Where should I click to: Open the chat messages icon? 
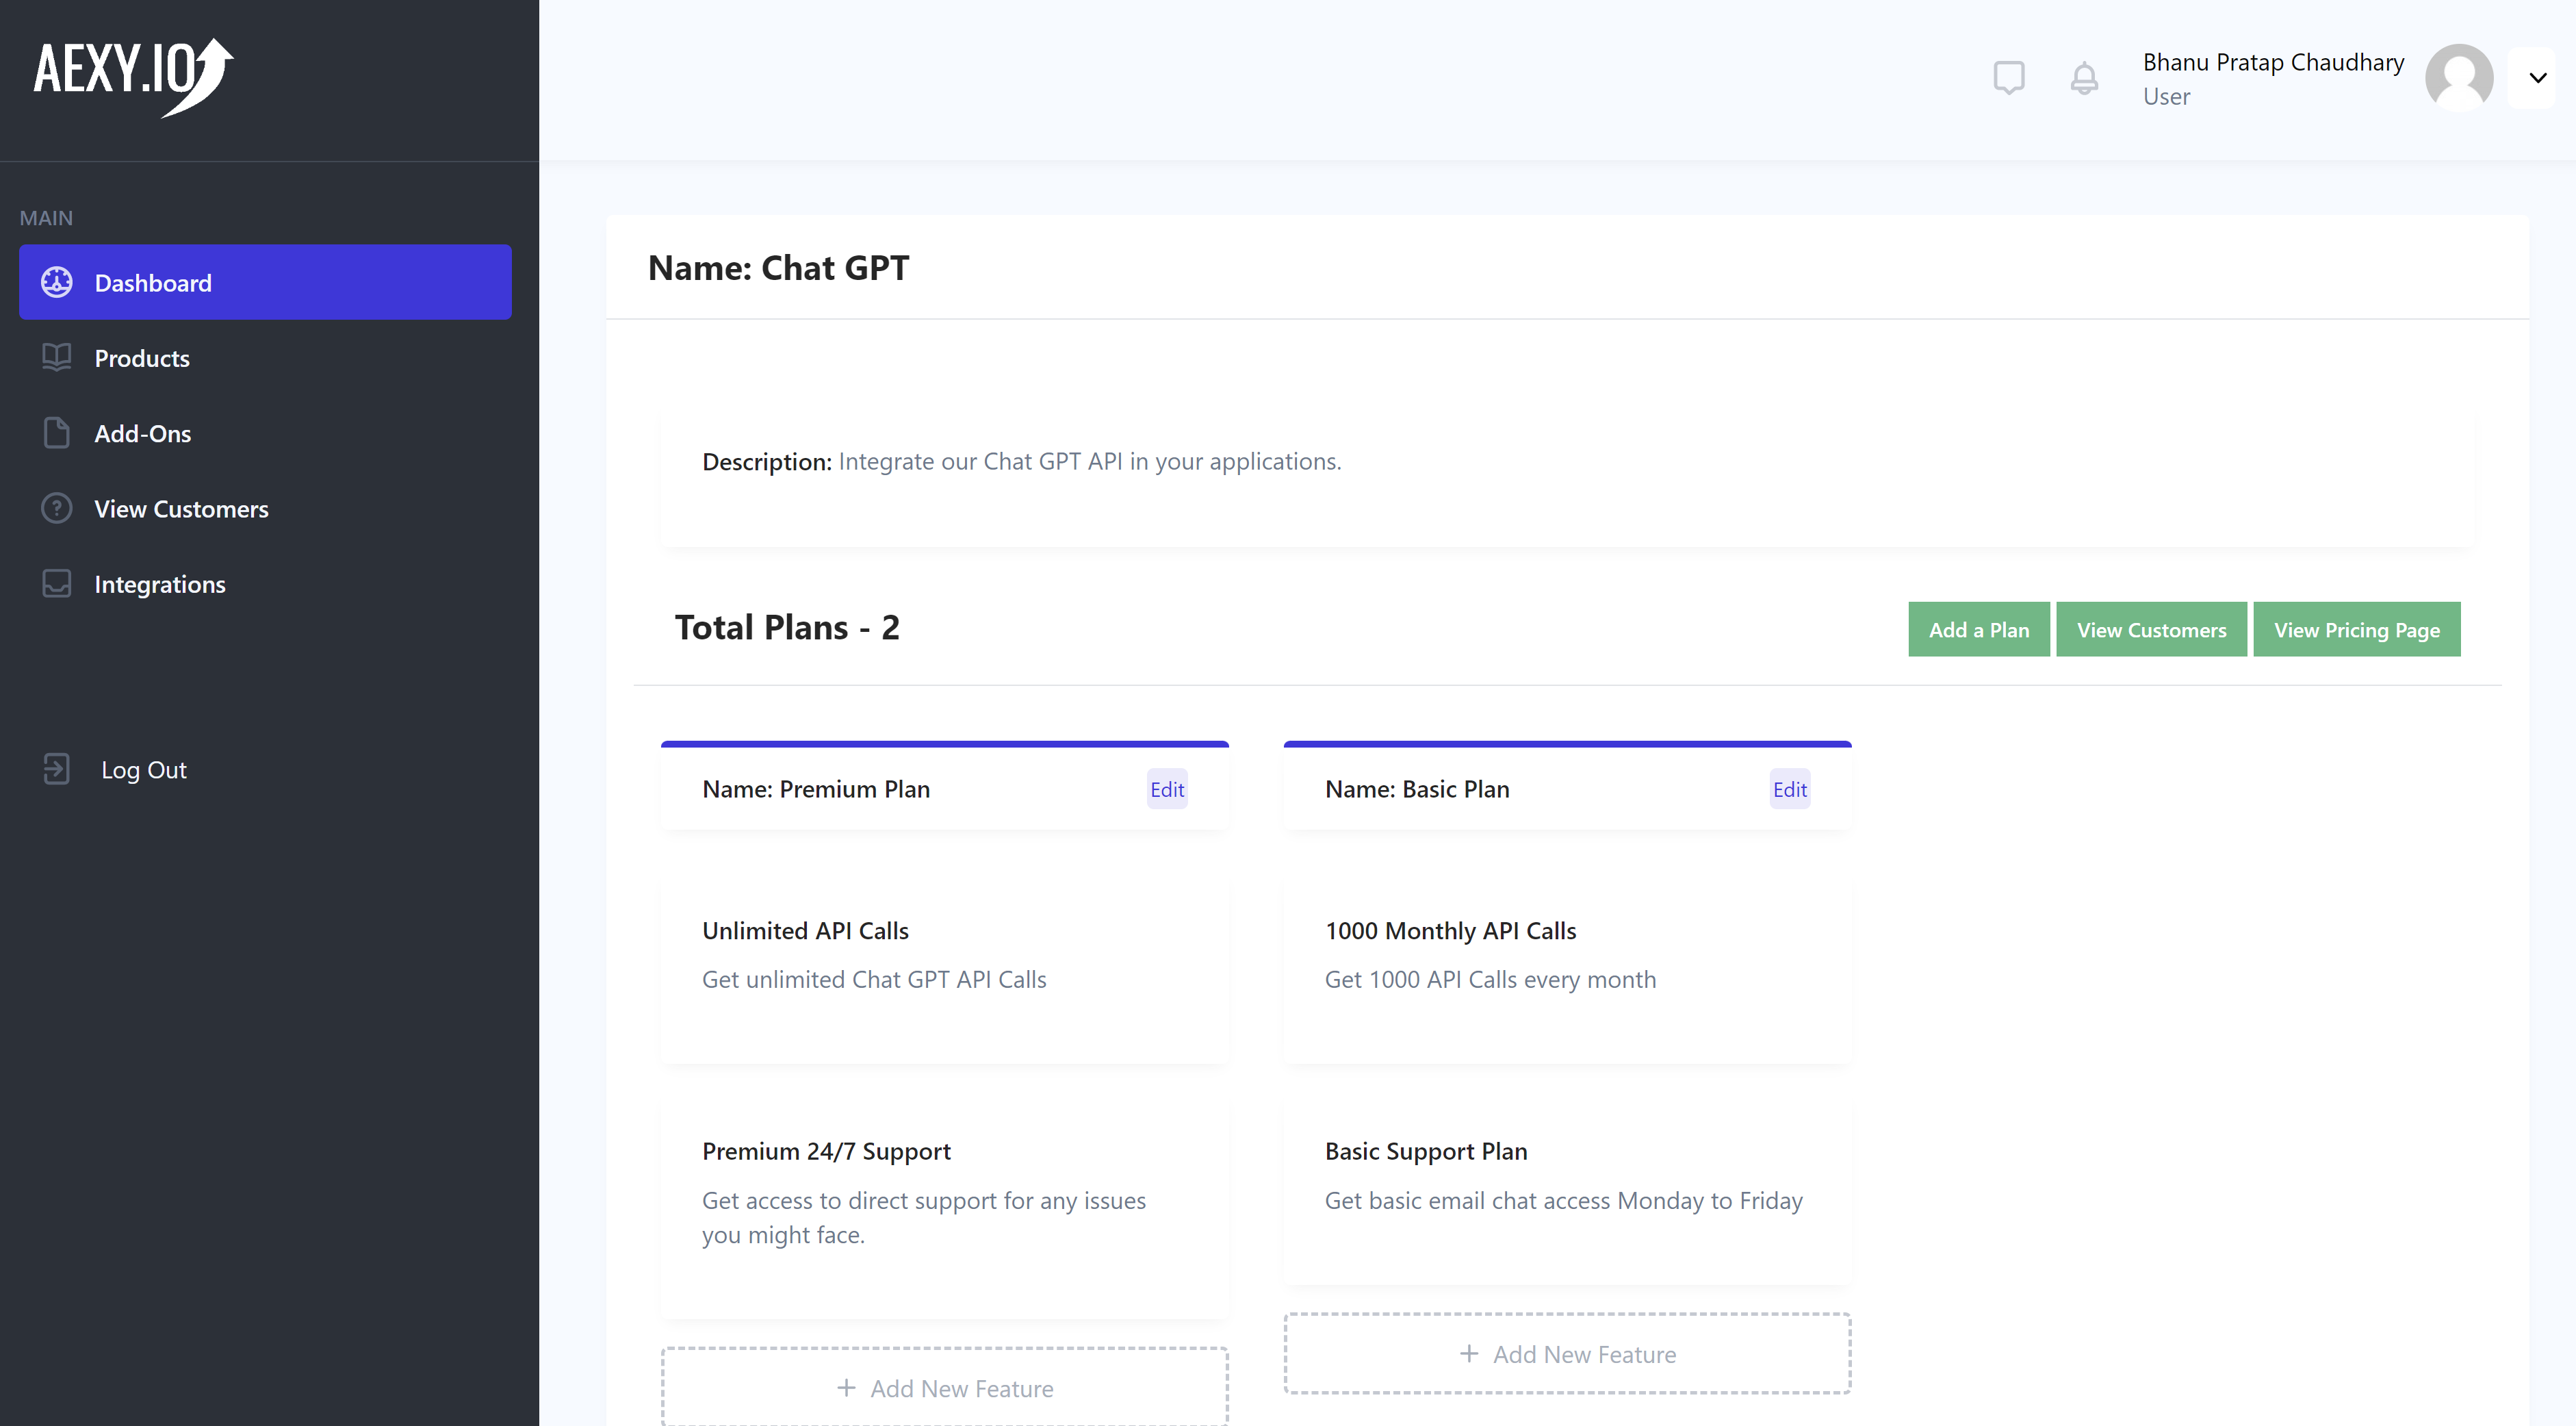click(x=2008, y=78)
